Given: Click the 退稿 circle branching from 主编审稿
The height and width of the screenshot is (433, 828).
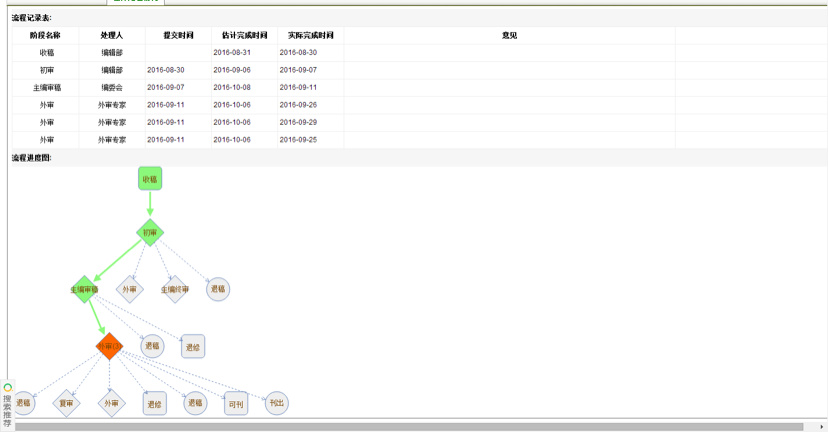Looking at the screenshot, I should [x=153, y=346].
